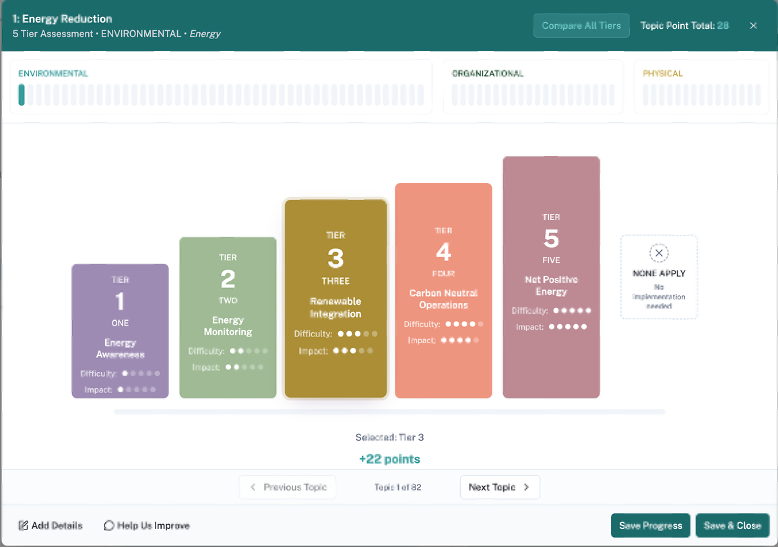
Task: Switch to the Physical category section
Action: pyautogui.click(x=662, y=73)
